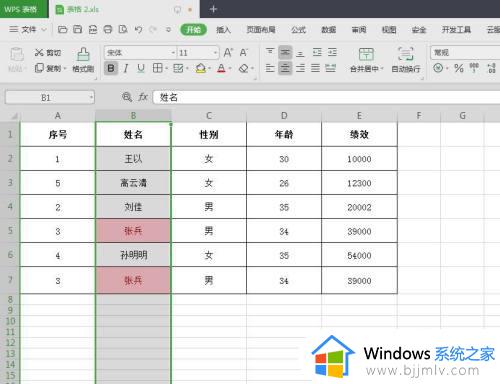Image resolution: width=500 pixels, height=384 pixels.
Task: Apply distributed alignment icon
Action: click(331, 68)
